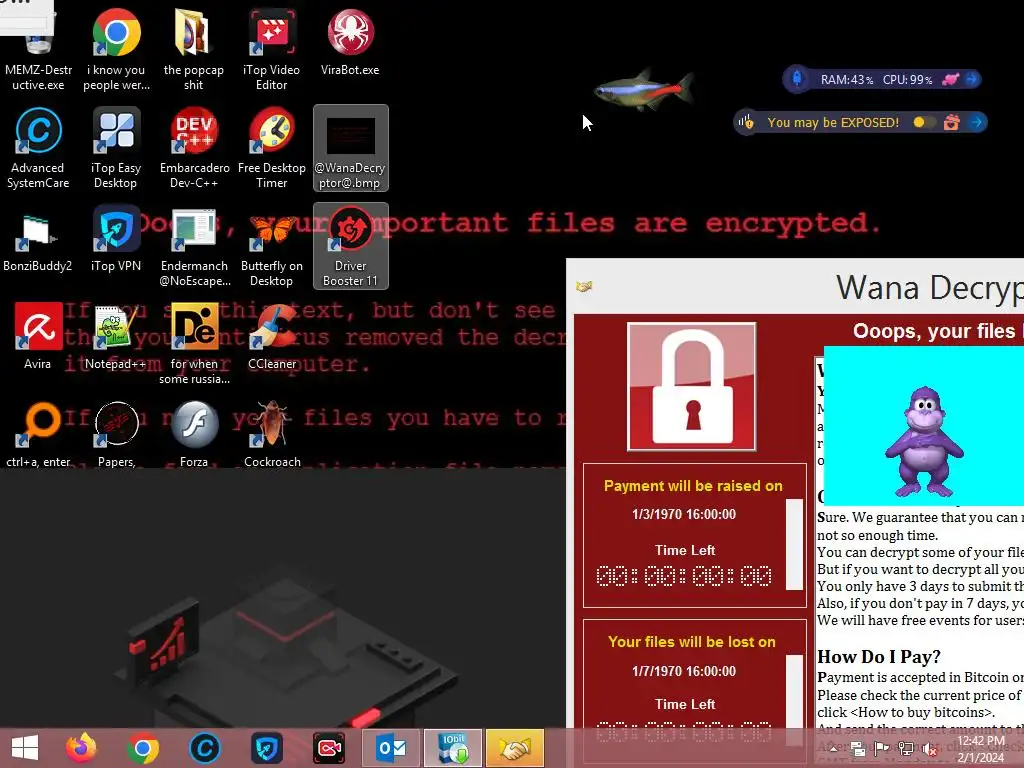1024x768 pixels.
Task: Switch to Wana Decryptor taskbar handshake item
Action: click(515, 748)
